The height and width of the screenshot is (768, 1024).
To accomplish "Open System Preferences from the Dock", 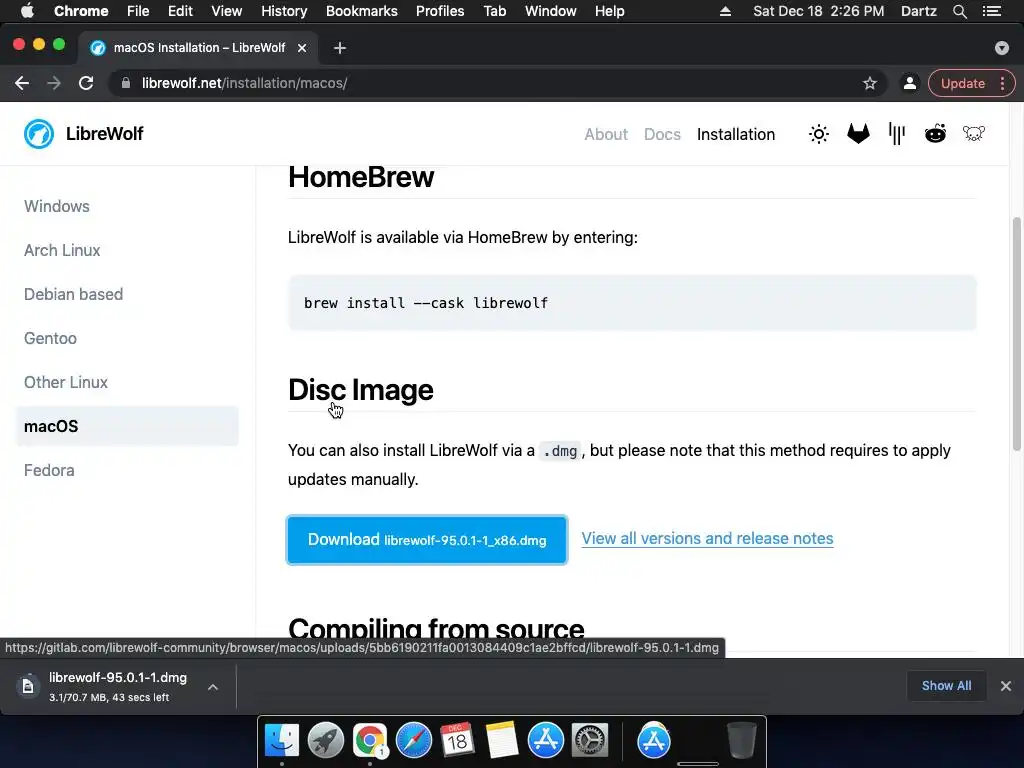I will tap(590, 741).
